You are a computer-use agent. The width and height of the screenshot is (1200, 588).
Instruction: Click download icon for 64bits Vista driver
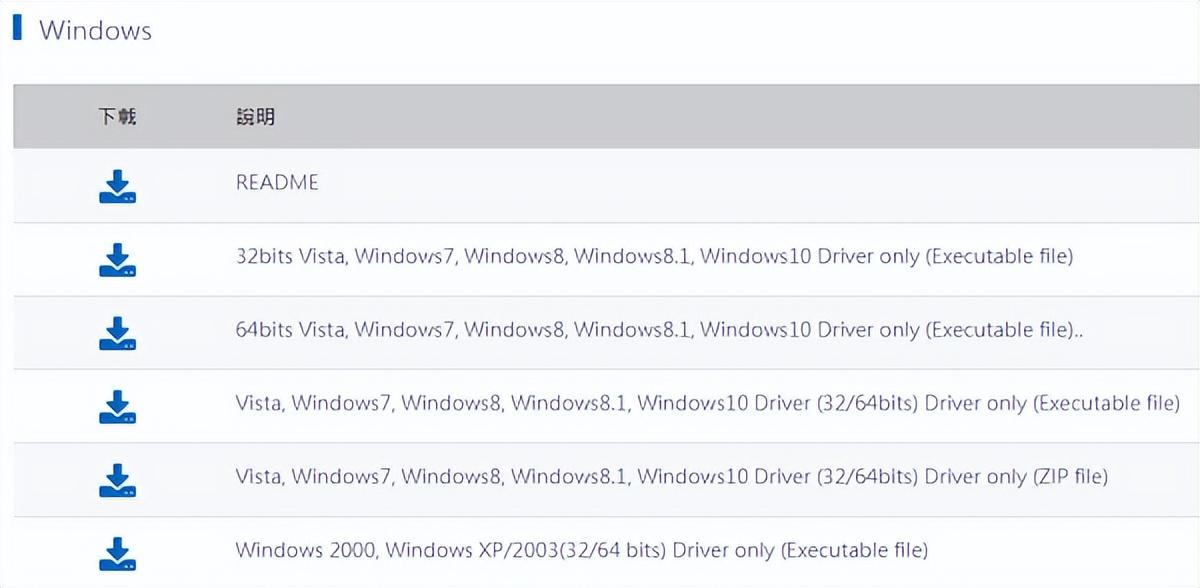click(x=117, y=333)
